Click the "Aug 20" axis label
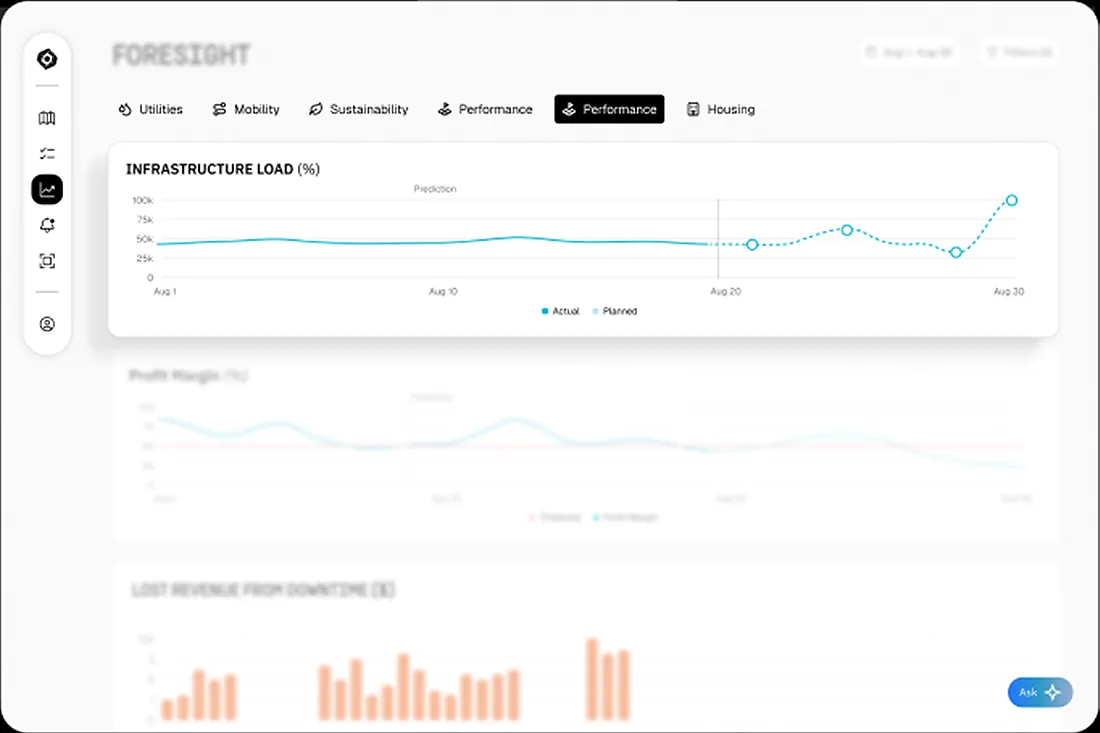Viewport: 1100px width, 733px height. point(725,292)
